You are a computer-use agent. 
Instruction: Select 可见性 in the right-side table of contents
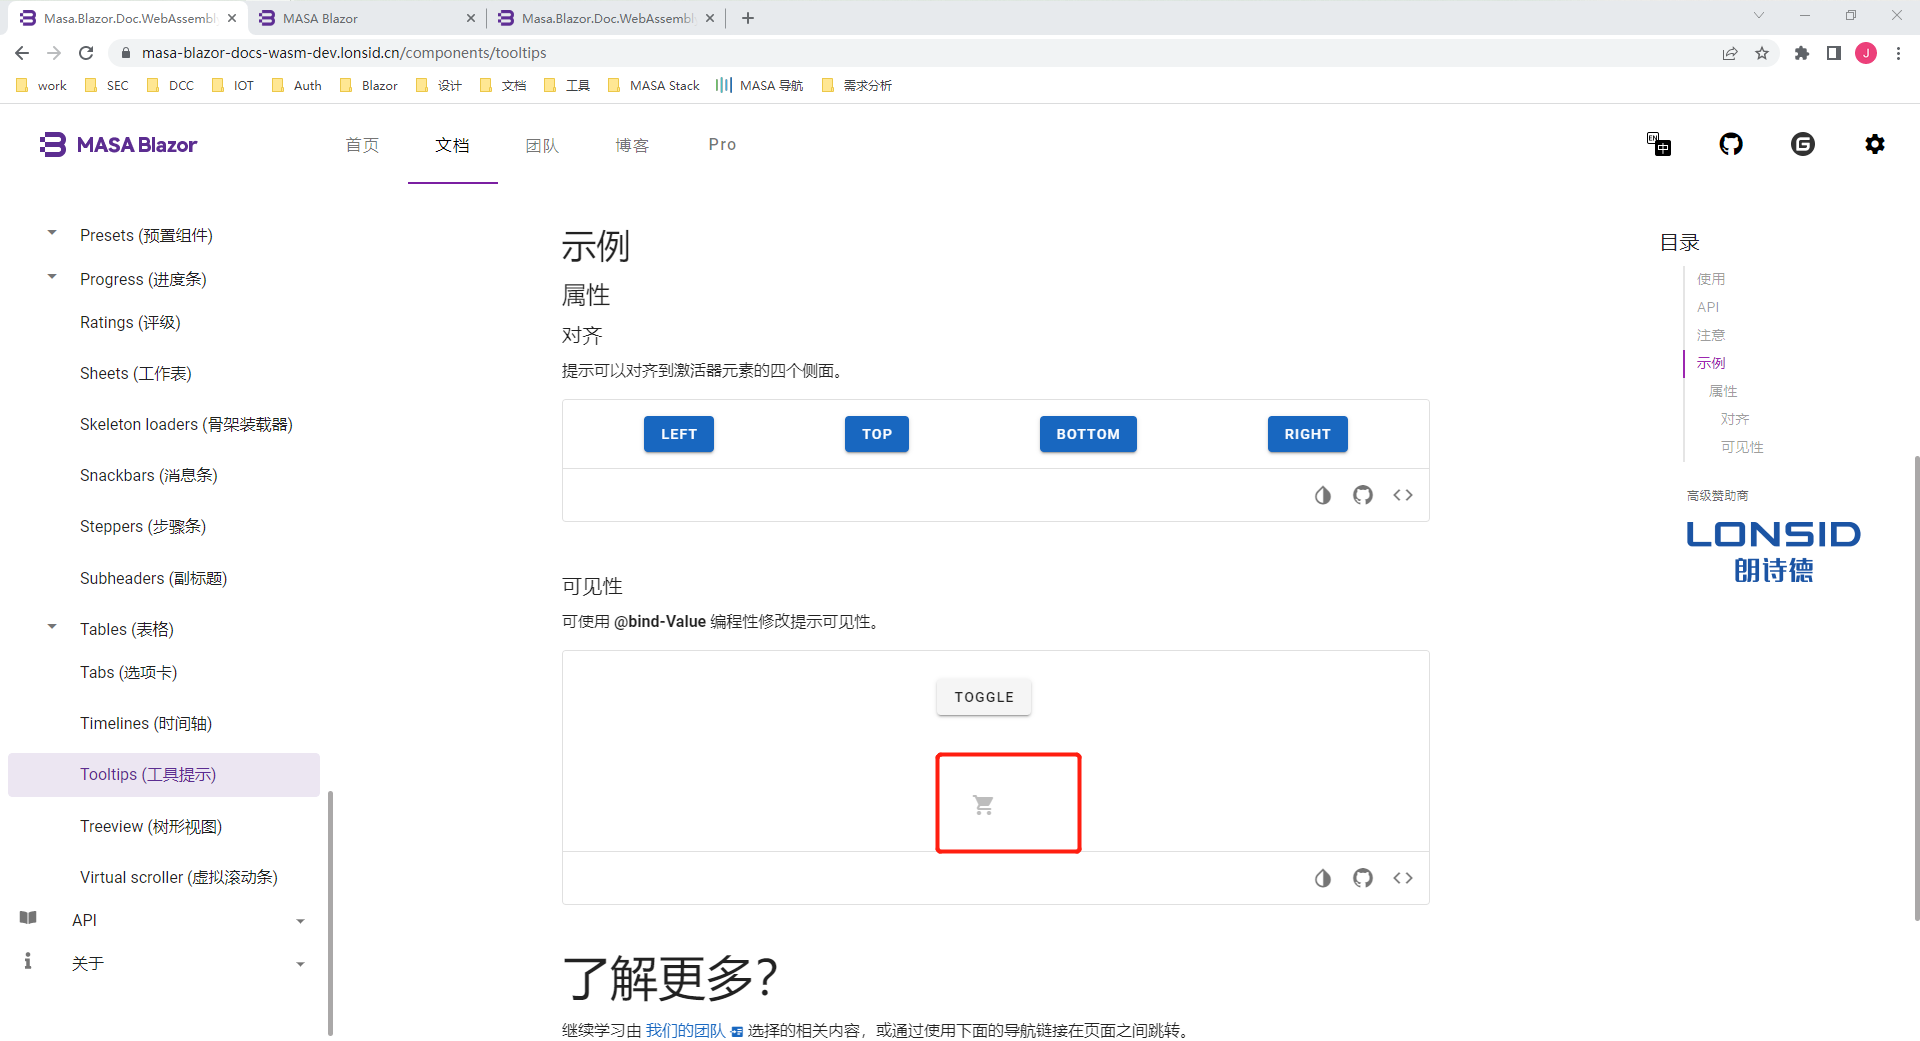[x=1741, y=447]
